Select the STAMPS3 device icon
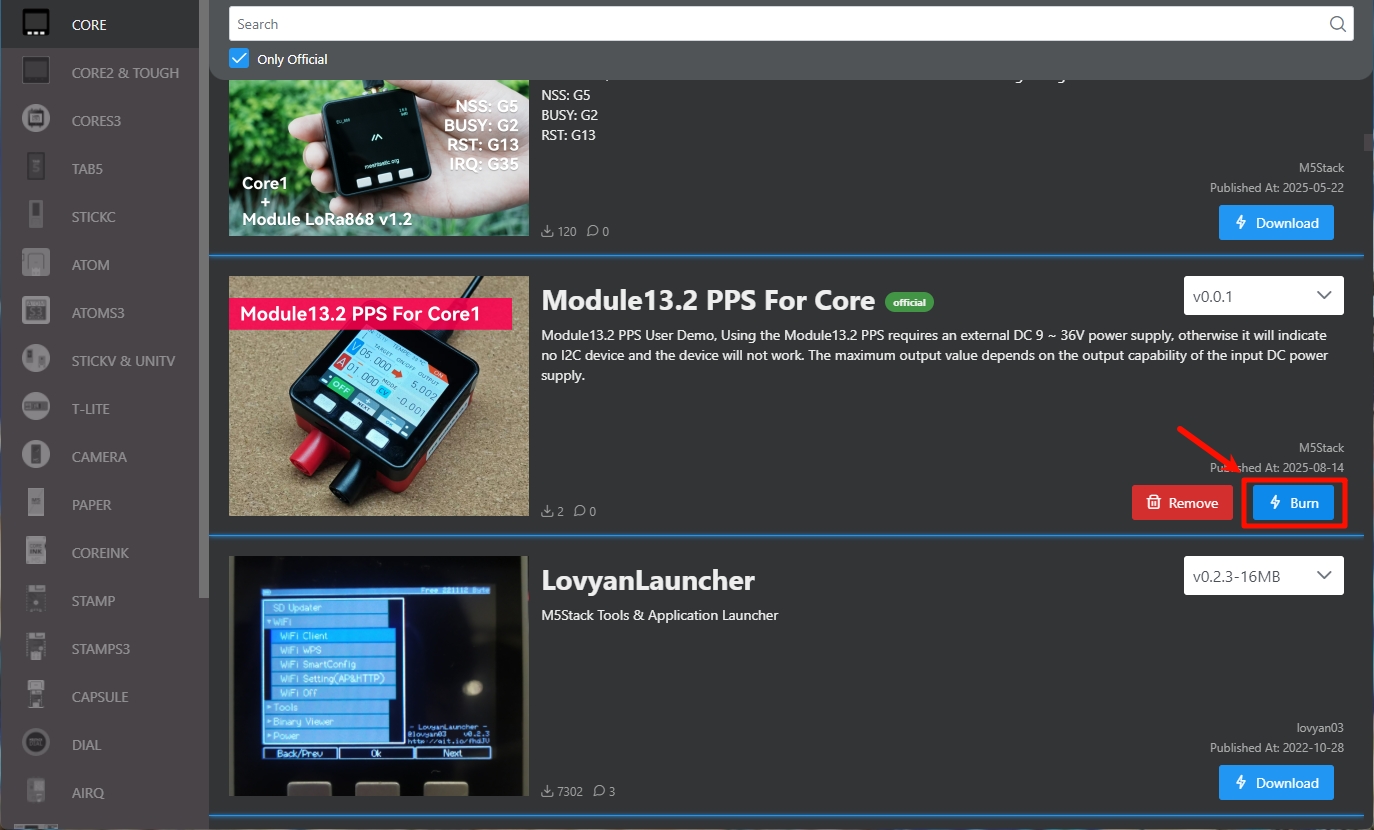 tap(36, 648)
